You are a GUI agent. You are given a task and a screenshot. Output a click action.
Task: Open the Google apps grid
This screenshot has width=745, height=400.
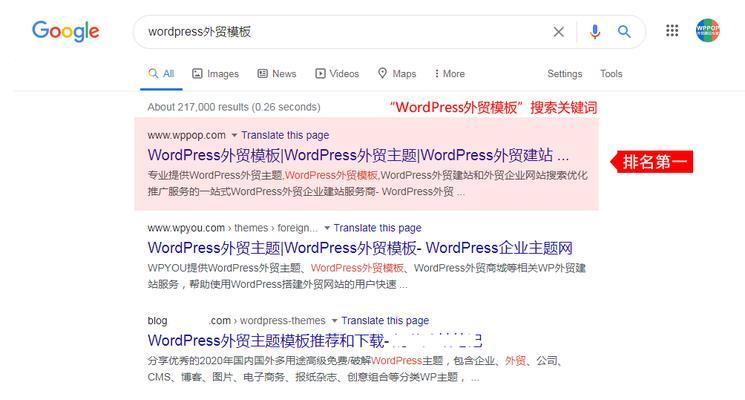point(672,31)
